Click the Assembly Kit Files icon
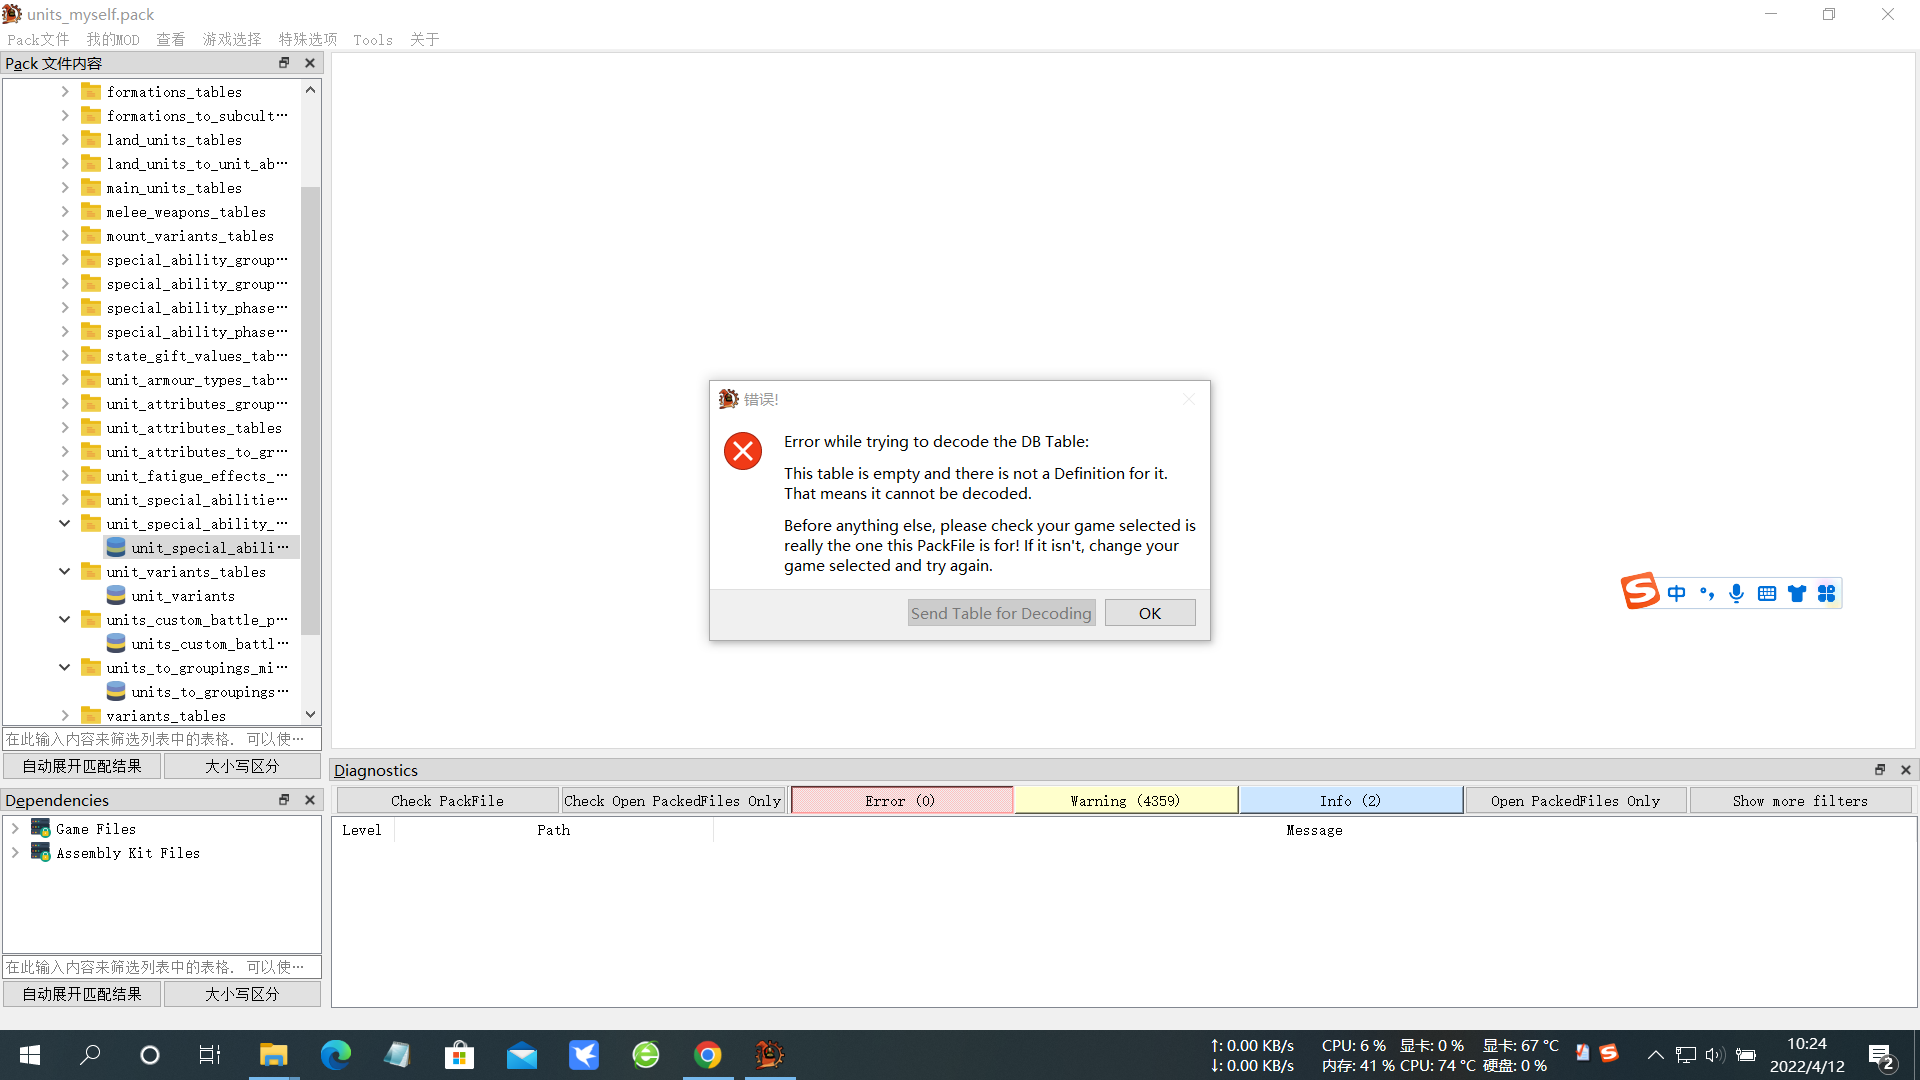The height and width of the screenshot is (1080, 1920). click(x=40, y=852)
